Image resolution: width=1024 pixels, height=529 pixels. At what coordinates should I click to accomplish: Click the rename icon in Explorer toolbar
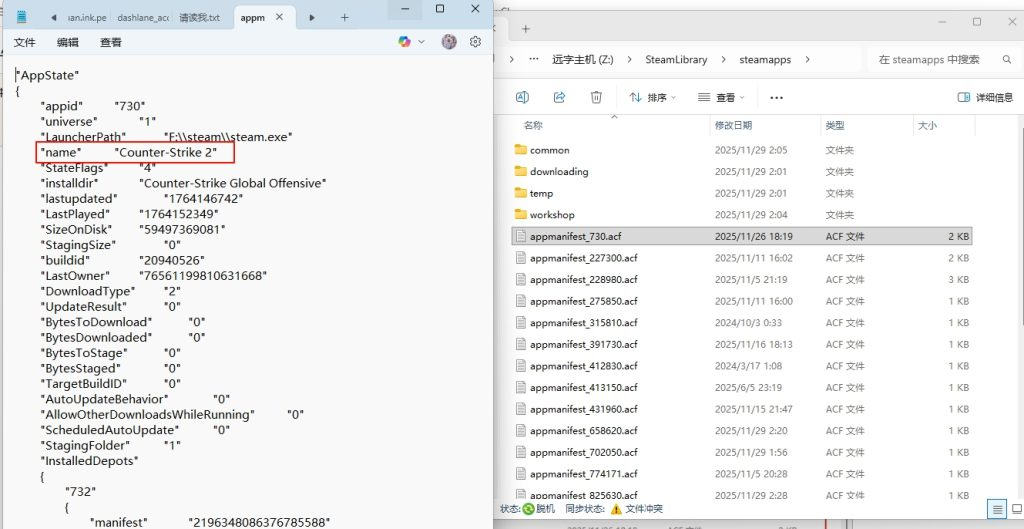tap(522, 97)
